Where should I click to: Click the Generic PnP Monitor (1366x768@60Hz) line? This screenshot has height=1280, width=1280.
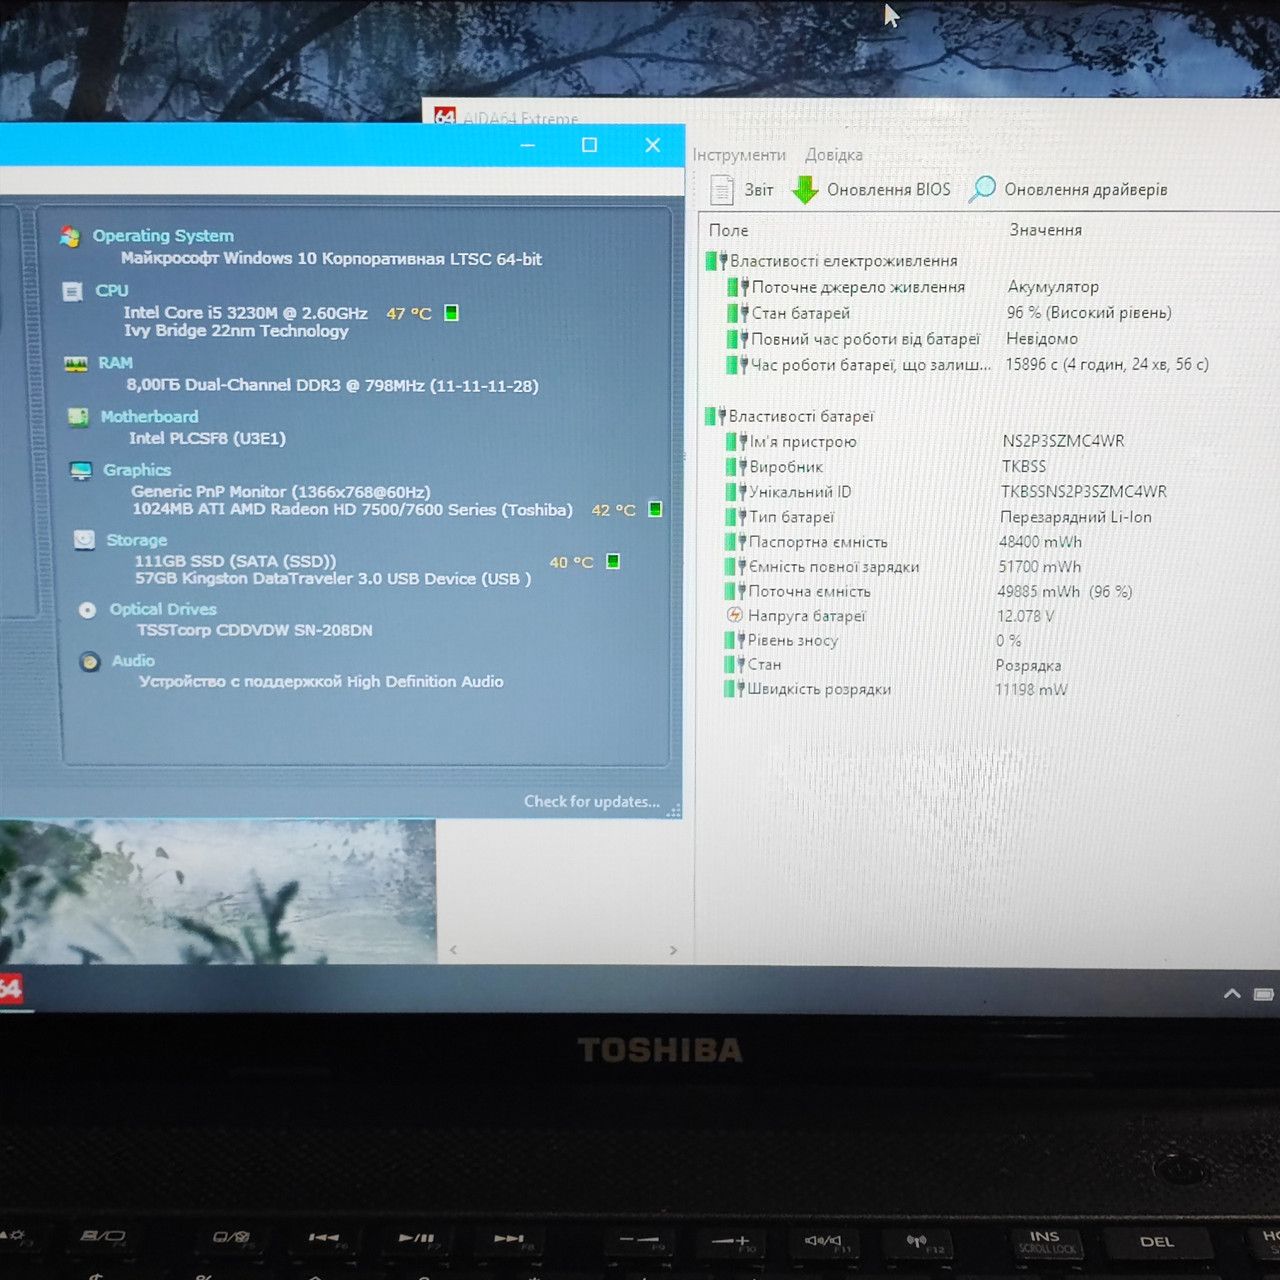coord(281,491)
